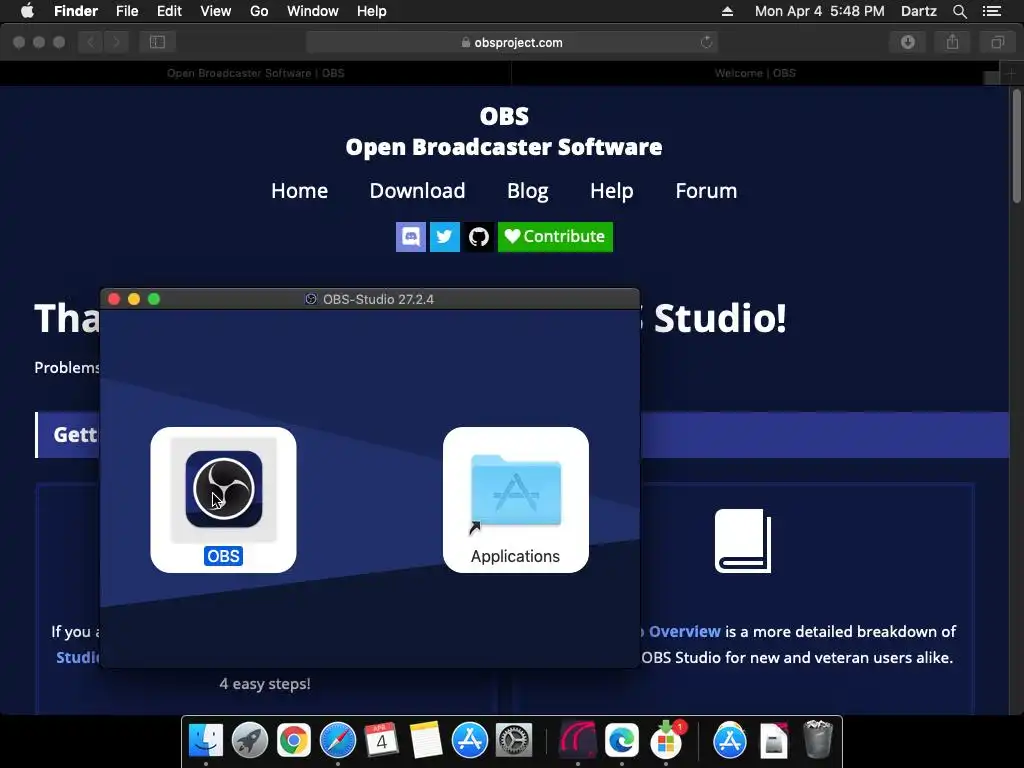The height and width of the screenshot is (768, 1024).
Task: Open System Preferences gear in the Dock
Action: 514,740
